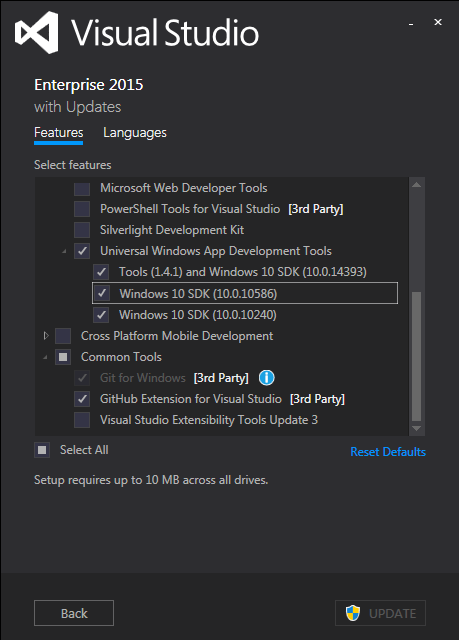The width and height of the screenshot is (459, 640).
Task: Close the Visual Studio setup window
Action: 438,22
